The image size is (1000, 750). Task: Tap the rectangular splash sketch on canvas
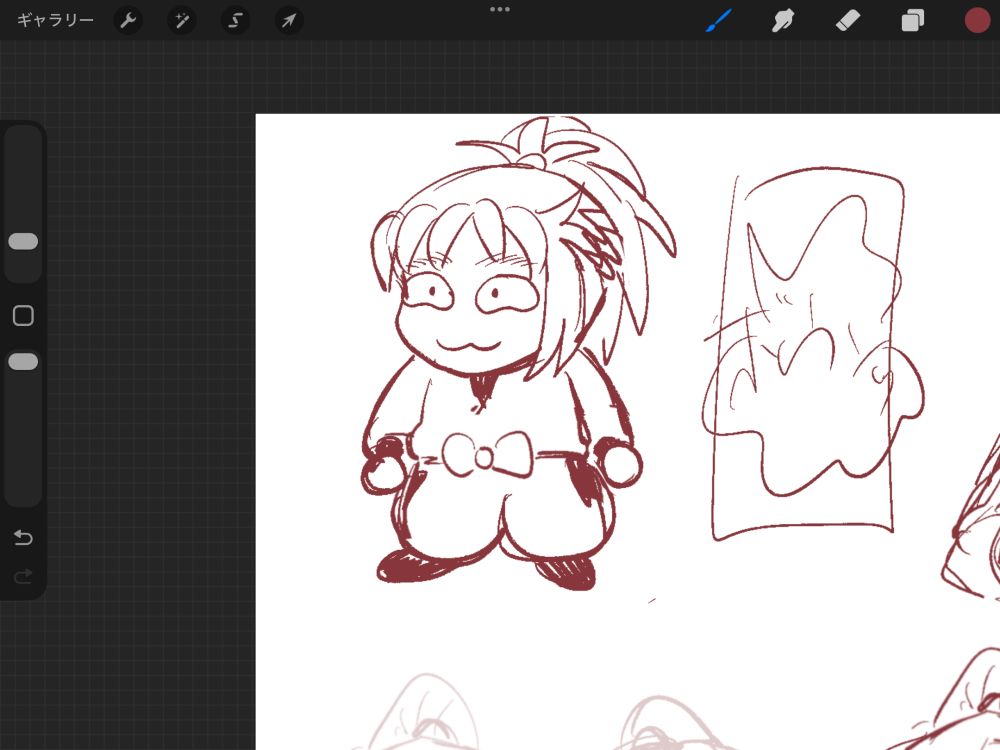tap(812, 354)
